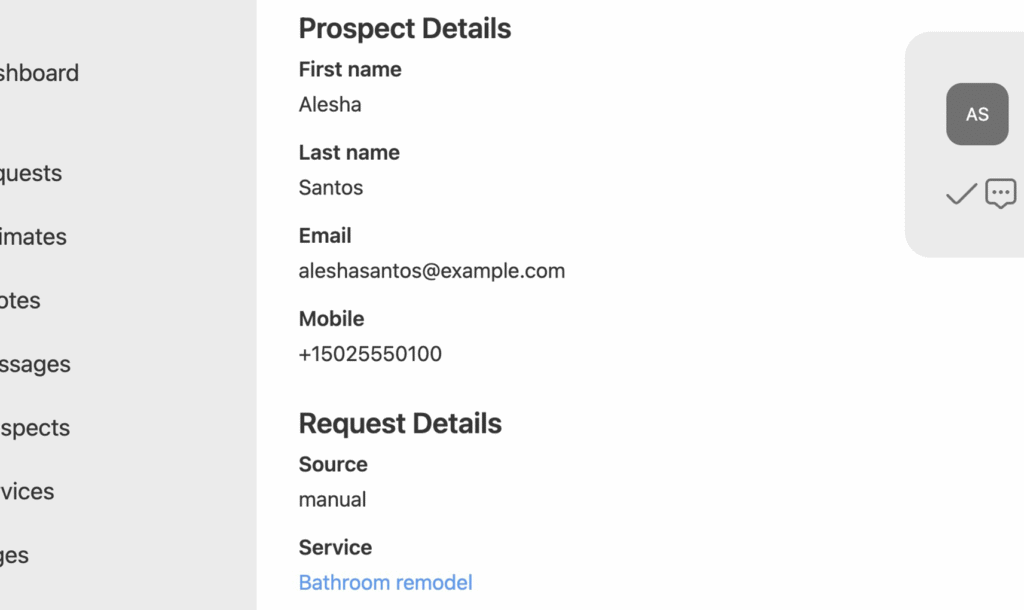Click the mobile number +15025550100

[x=370, y=353]
